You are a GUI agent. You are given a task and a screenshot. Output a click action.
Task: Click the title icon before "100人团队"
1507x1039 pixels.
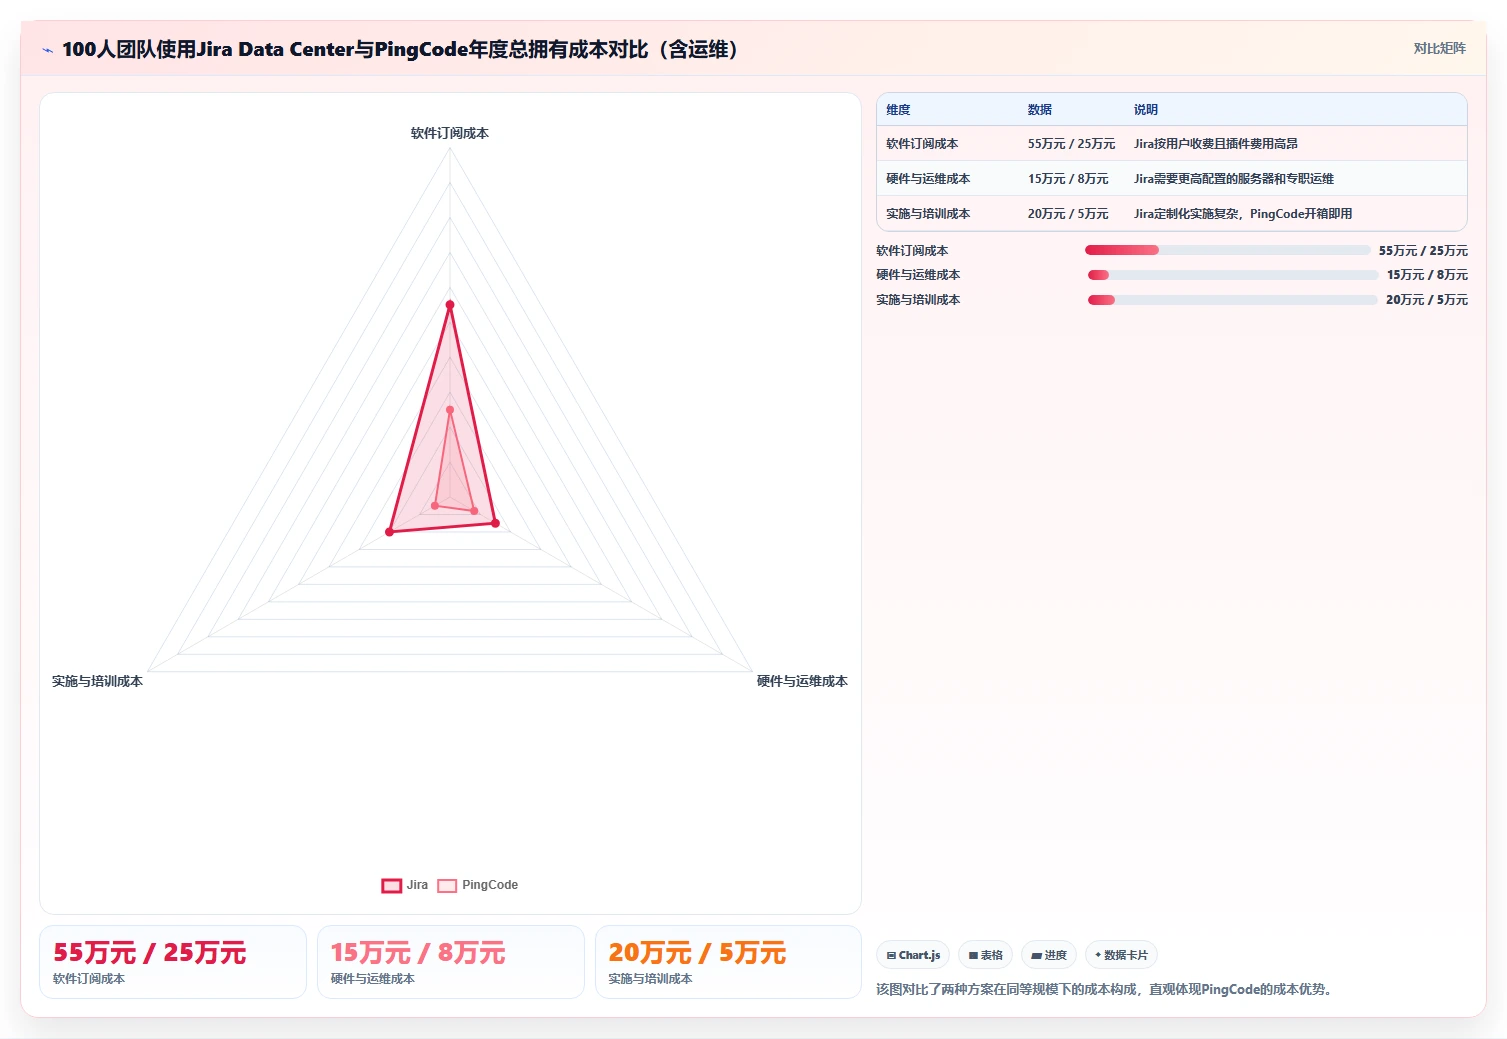click(47, 50)
